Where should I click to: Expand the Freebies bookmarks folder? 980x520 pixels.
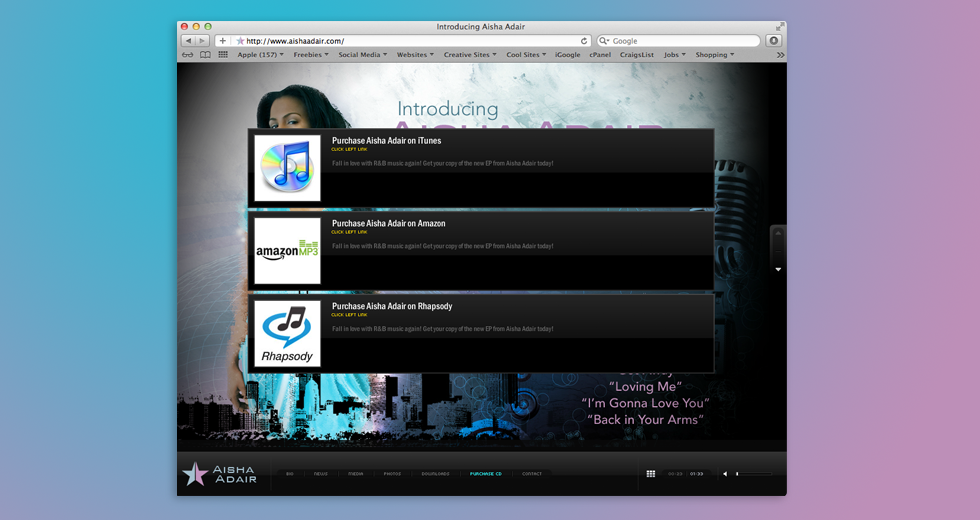311,55
